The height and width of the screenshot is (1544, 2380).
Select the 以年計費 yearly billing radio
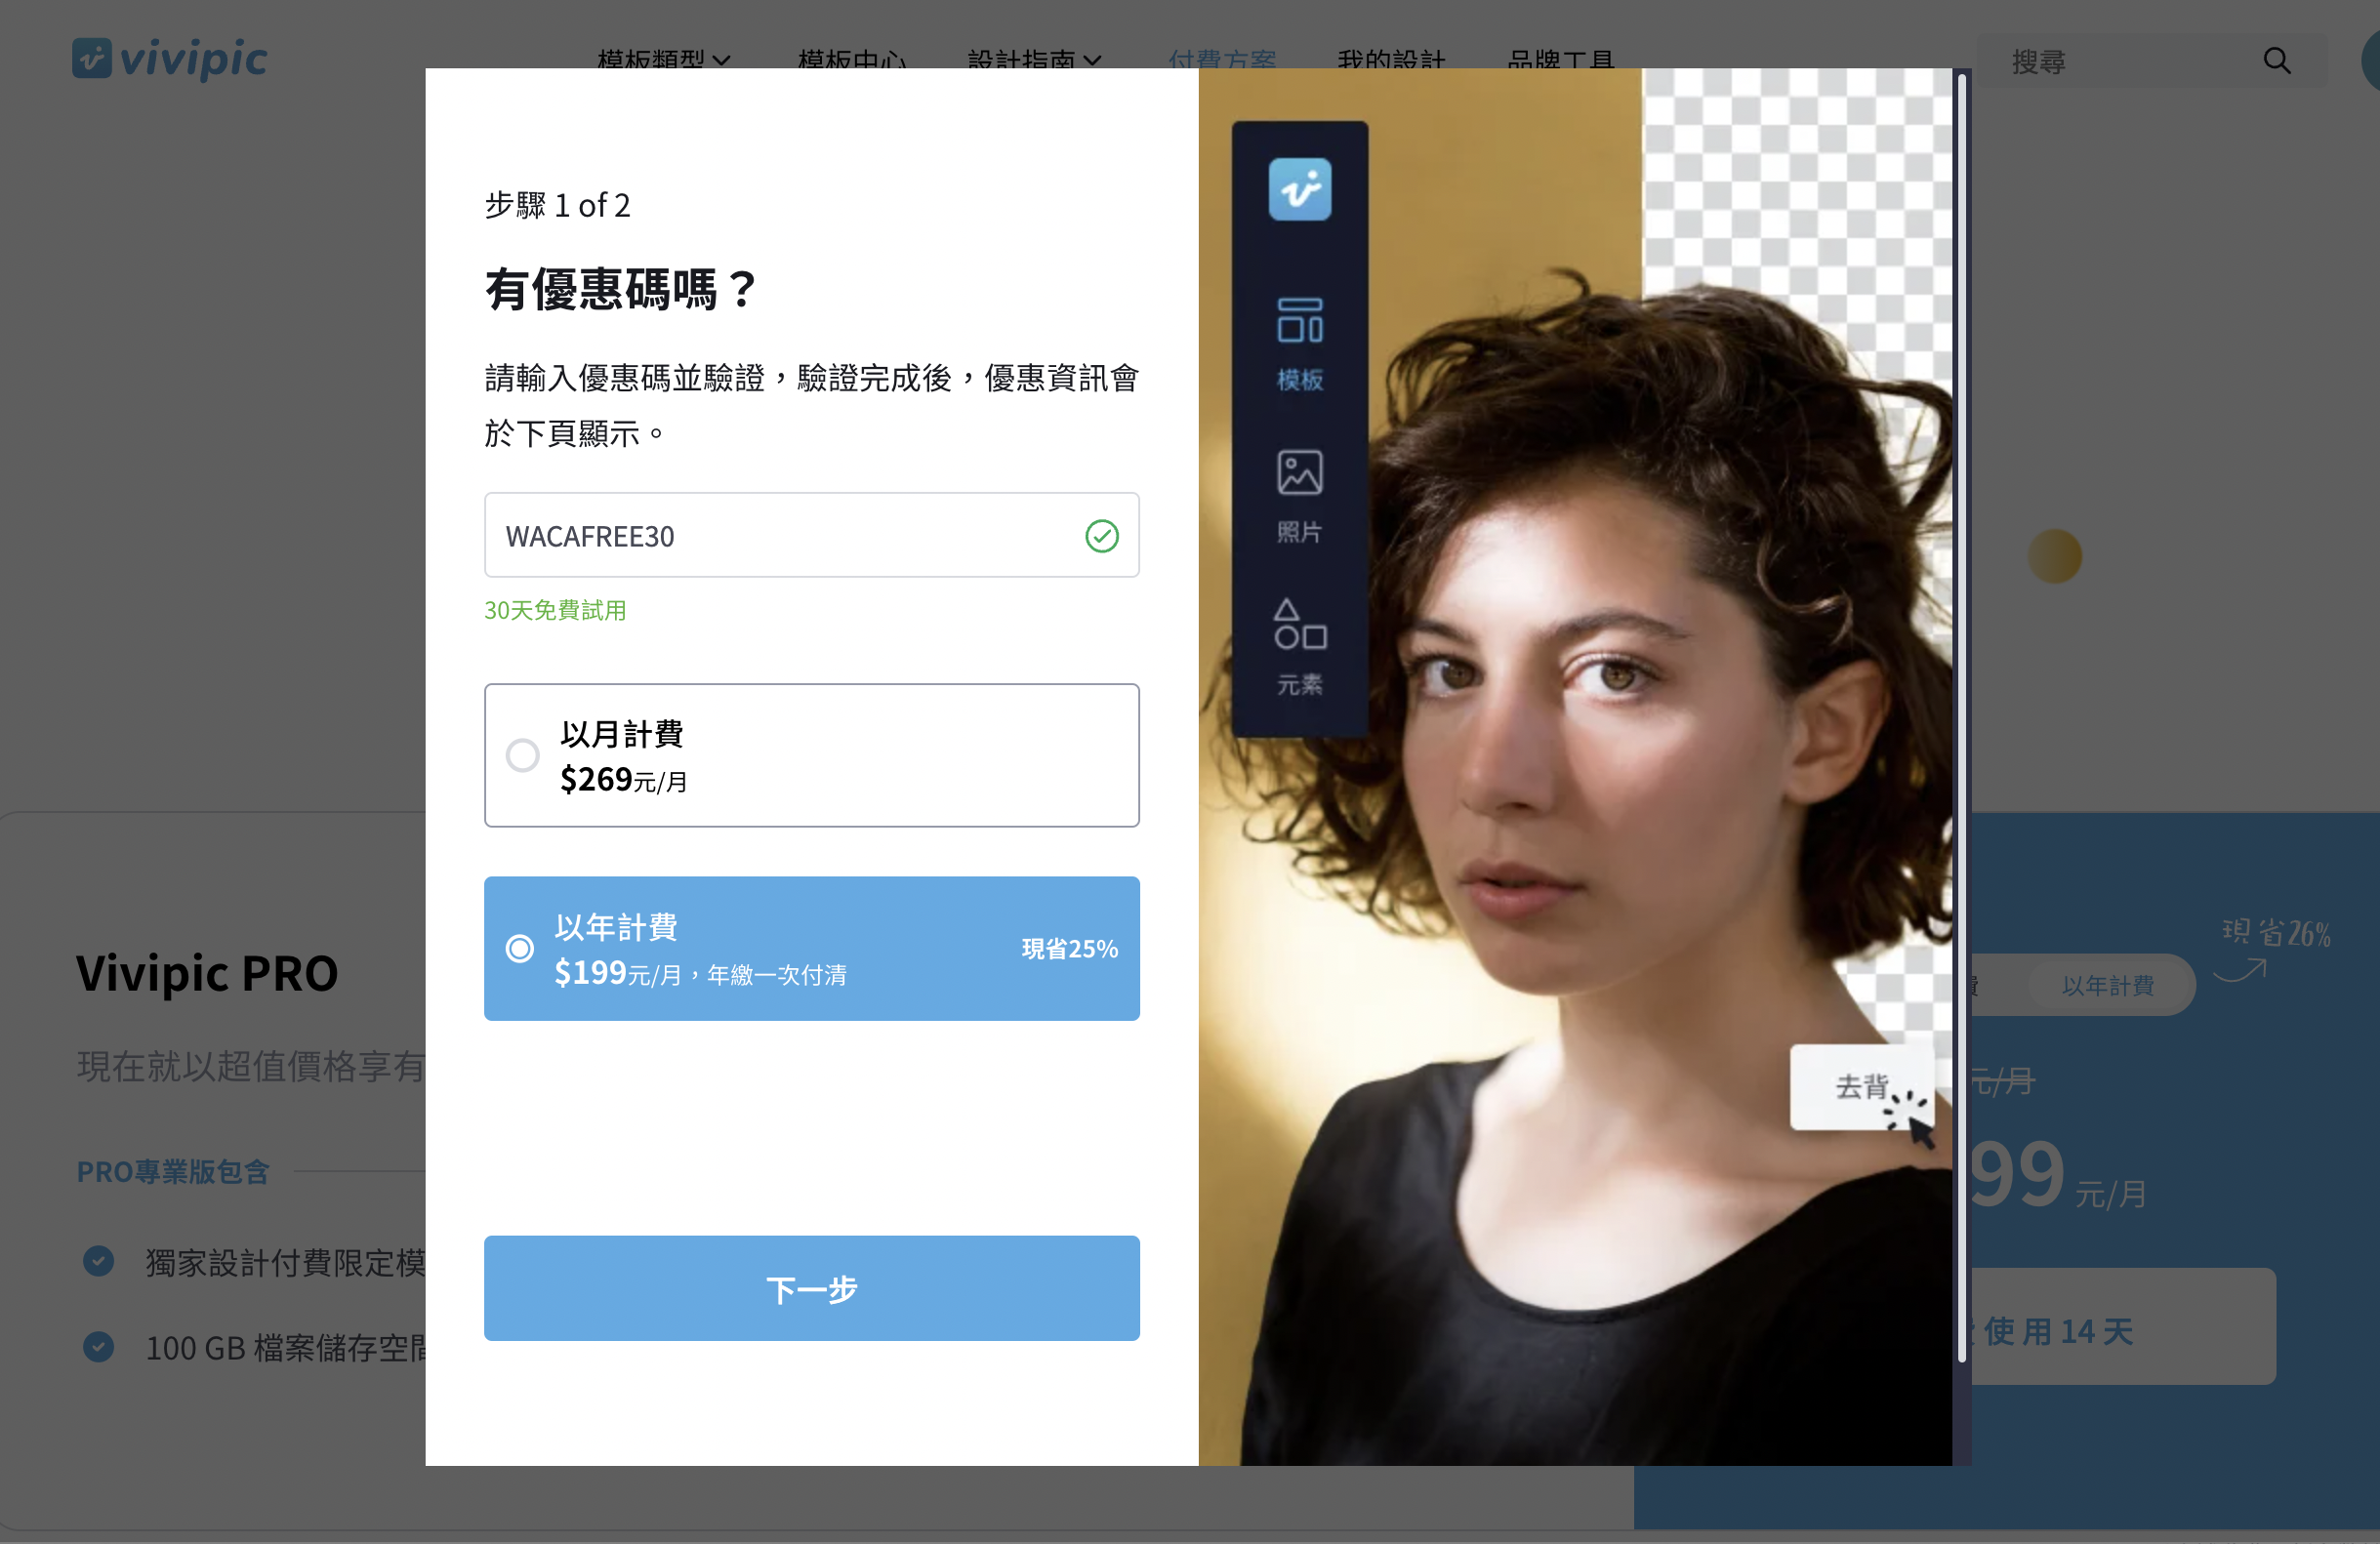[x=520, y=948]
